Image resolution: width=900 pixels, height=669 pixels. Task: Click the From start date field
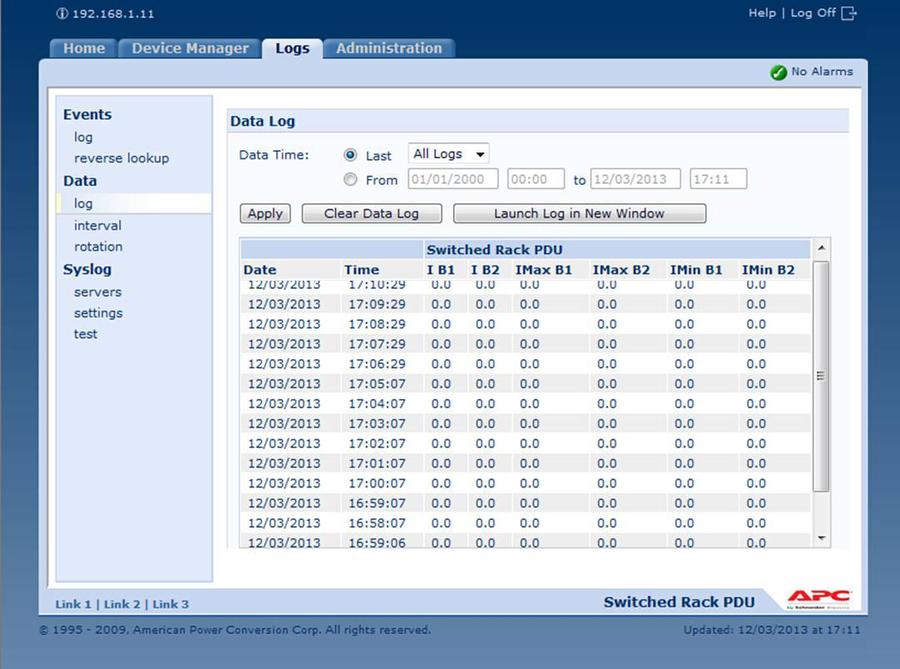coord(452,180)
